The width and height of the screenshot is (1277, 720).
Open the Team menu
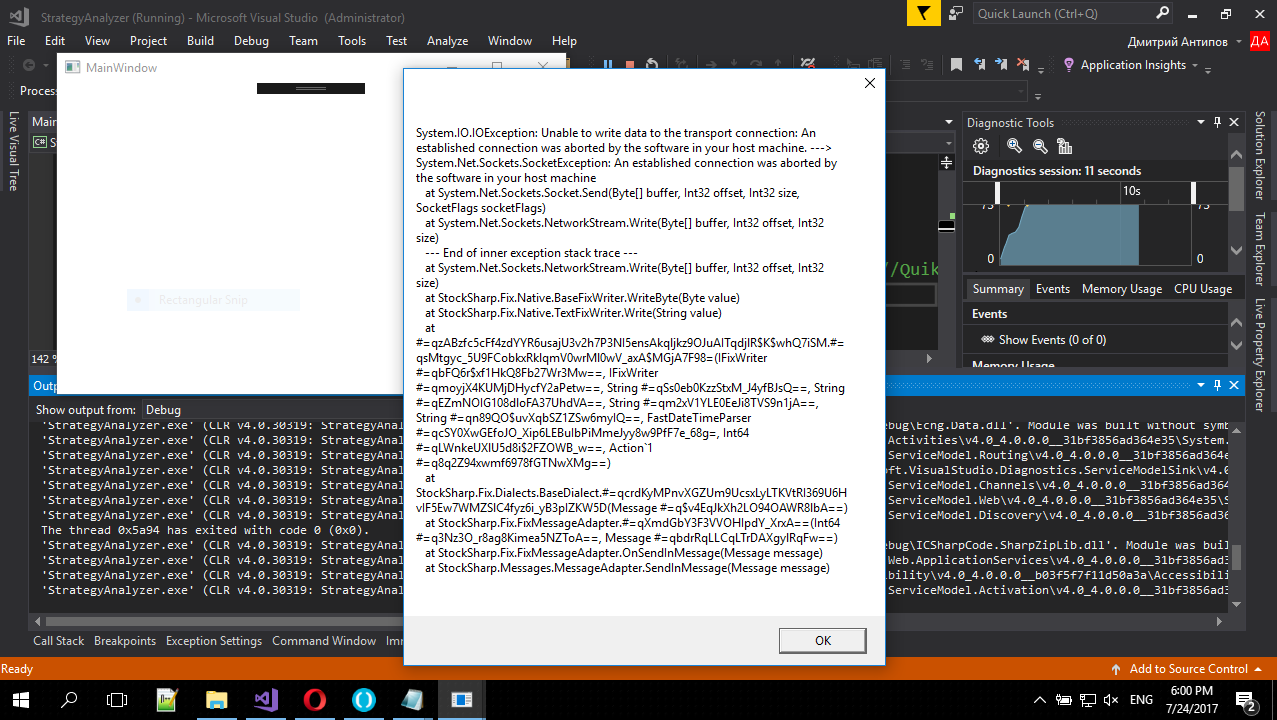(303, 41)
